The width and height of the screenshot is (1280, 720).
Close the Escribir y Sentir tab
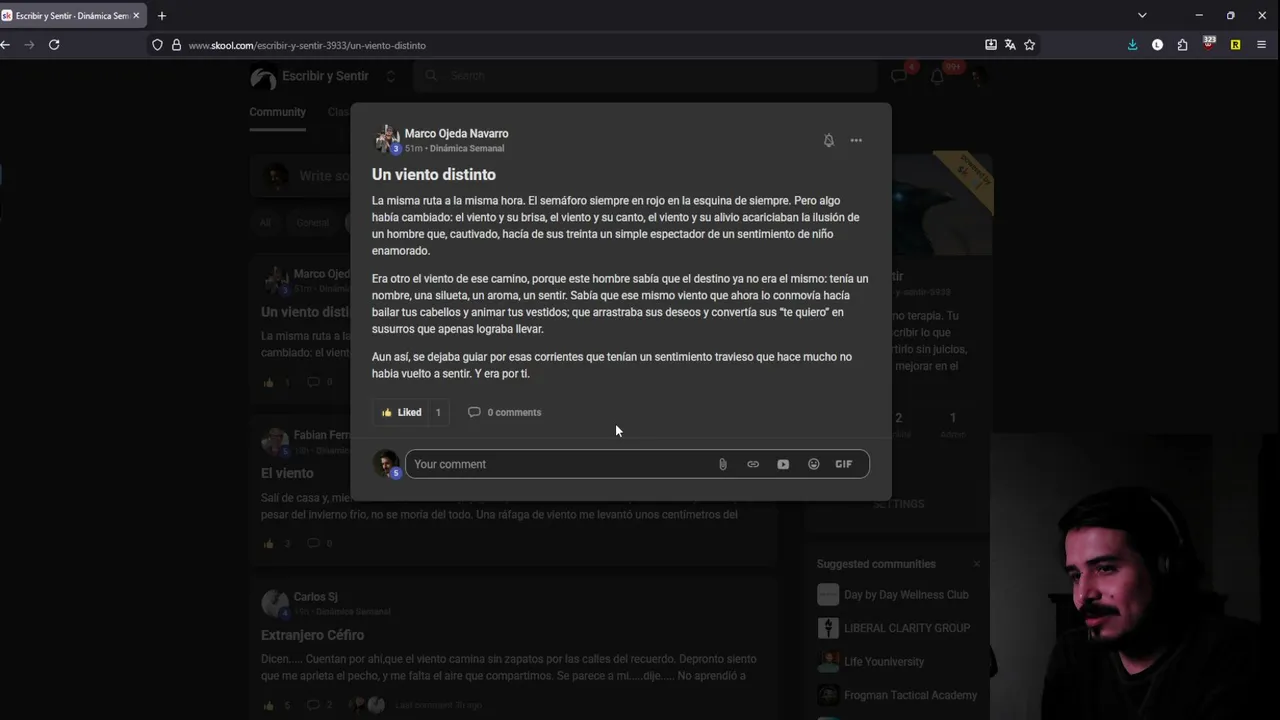click(x=136, y=16)
